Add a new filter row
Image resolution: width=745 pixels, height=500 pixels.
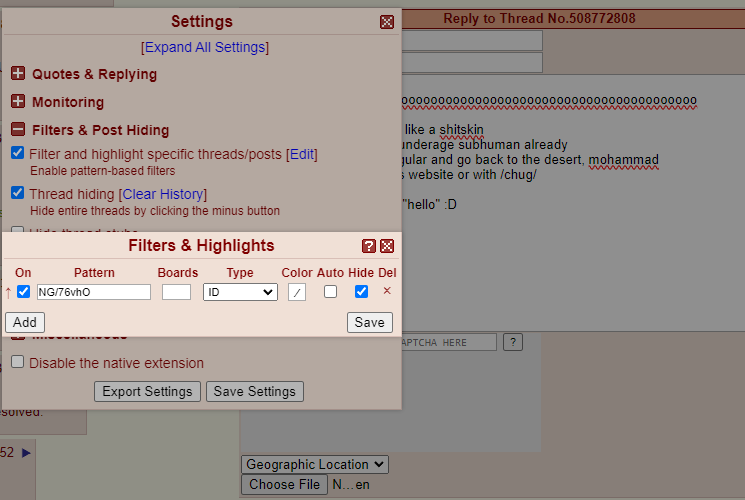[25, 322]
